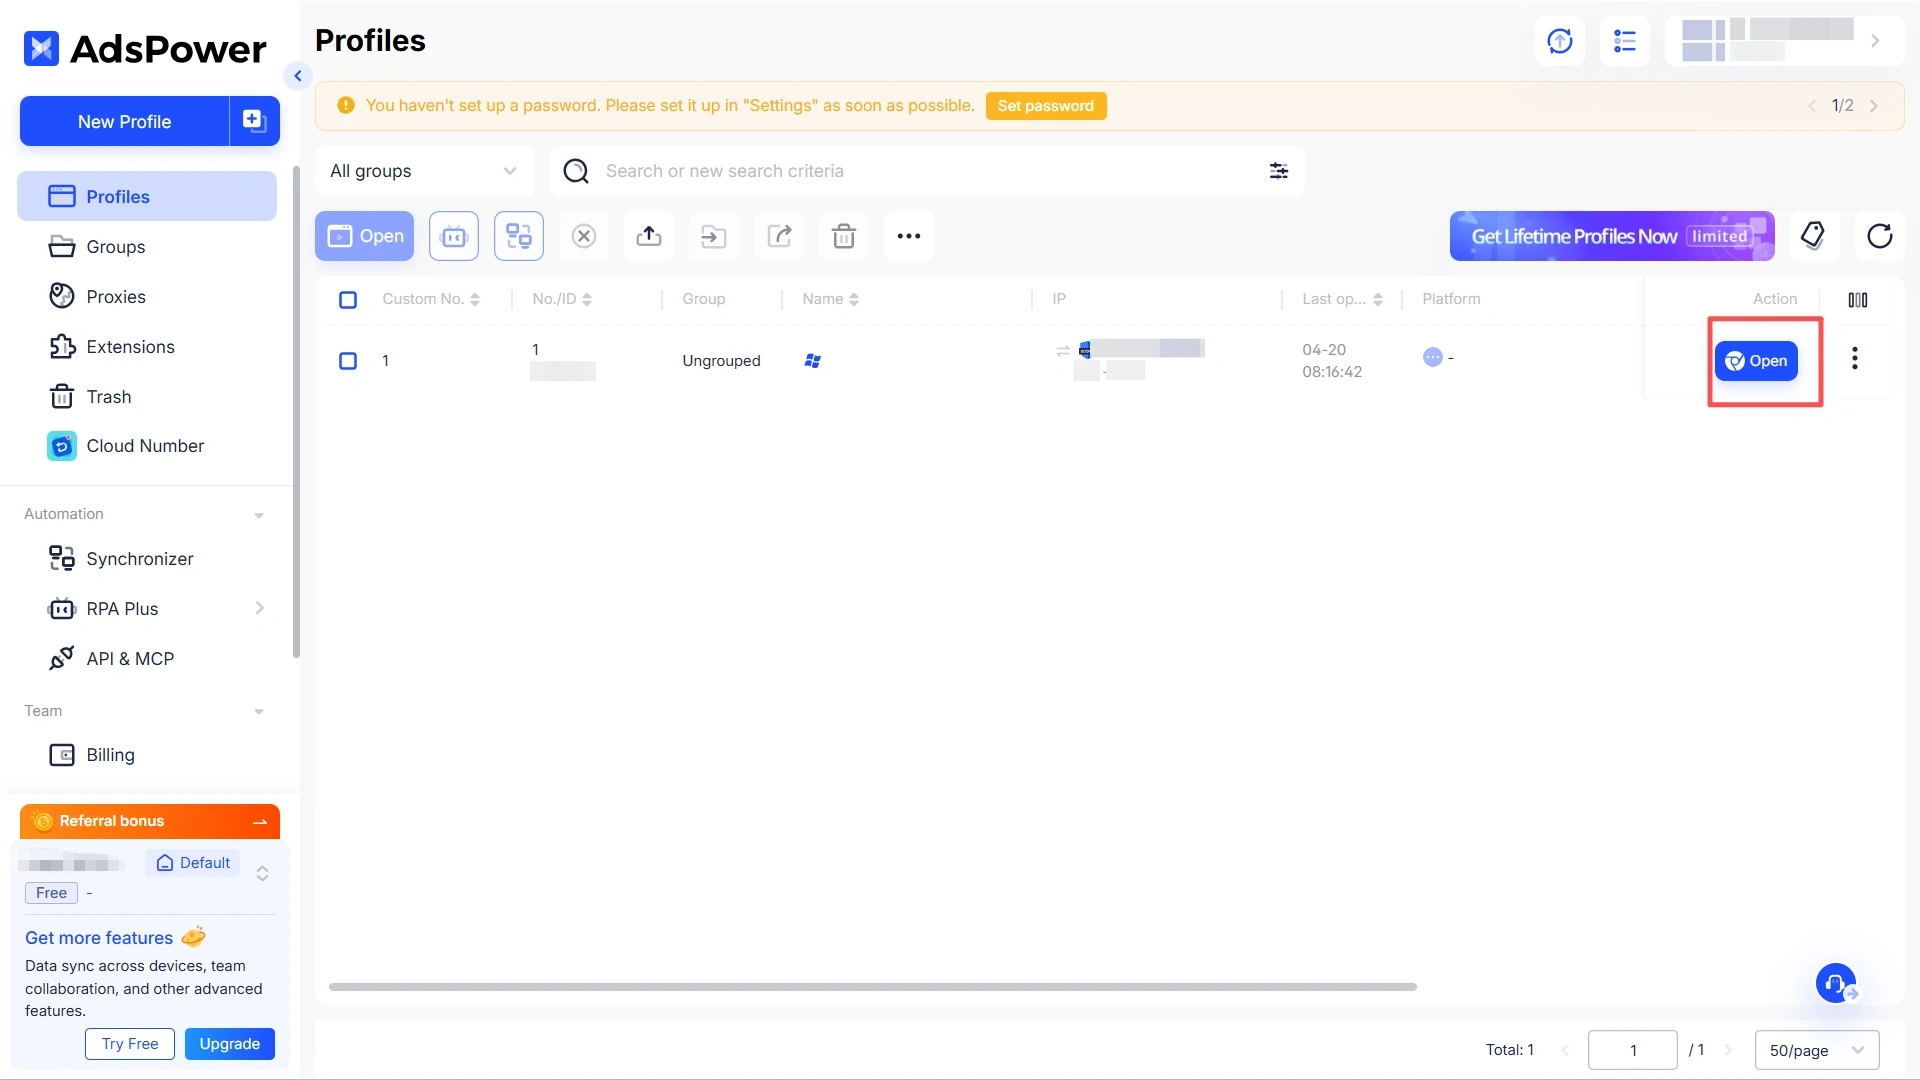Go to Cloud Number section
Viewport: 1920px width, 1080px height.
click(145, 446)
